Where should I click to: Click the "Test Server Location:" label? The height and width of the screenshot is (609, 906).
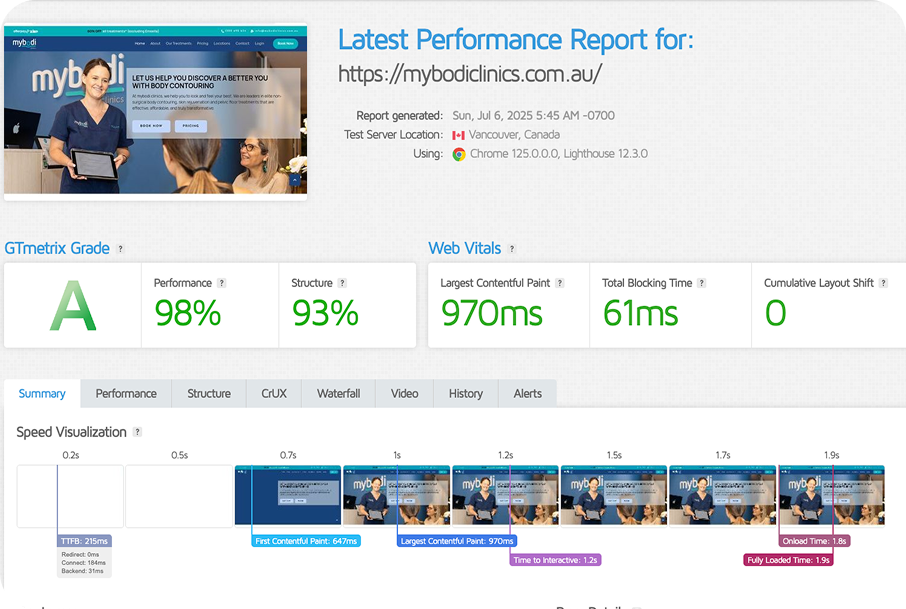click(393, 135)
